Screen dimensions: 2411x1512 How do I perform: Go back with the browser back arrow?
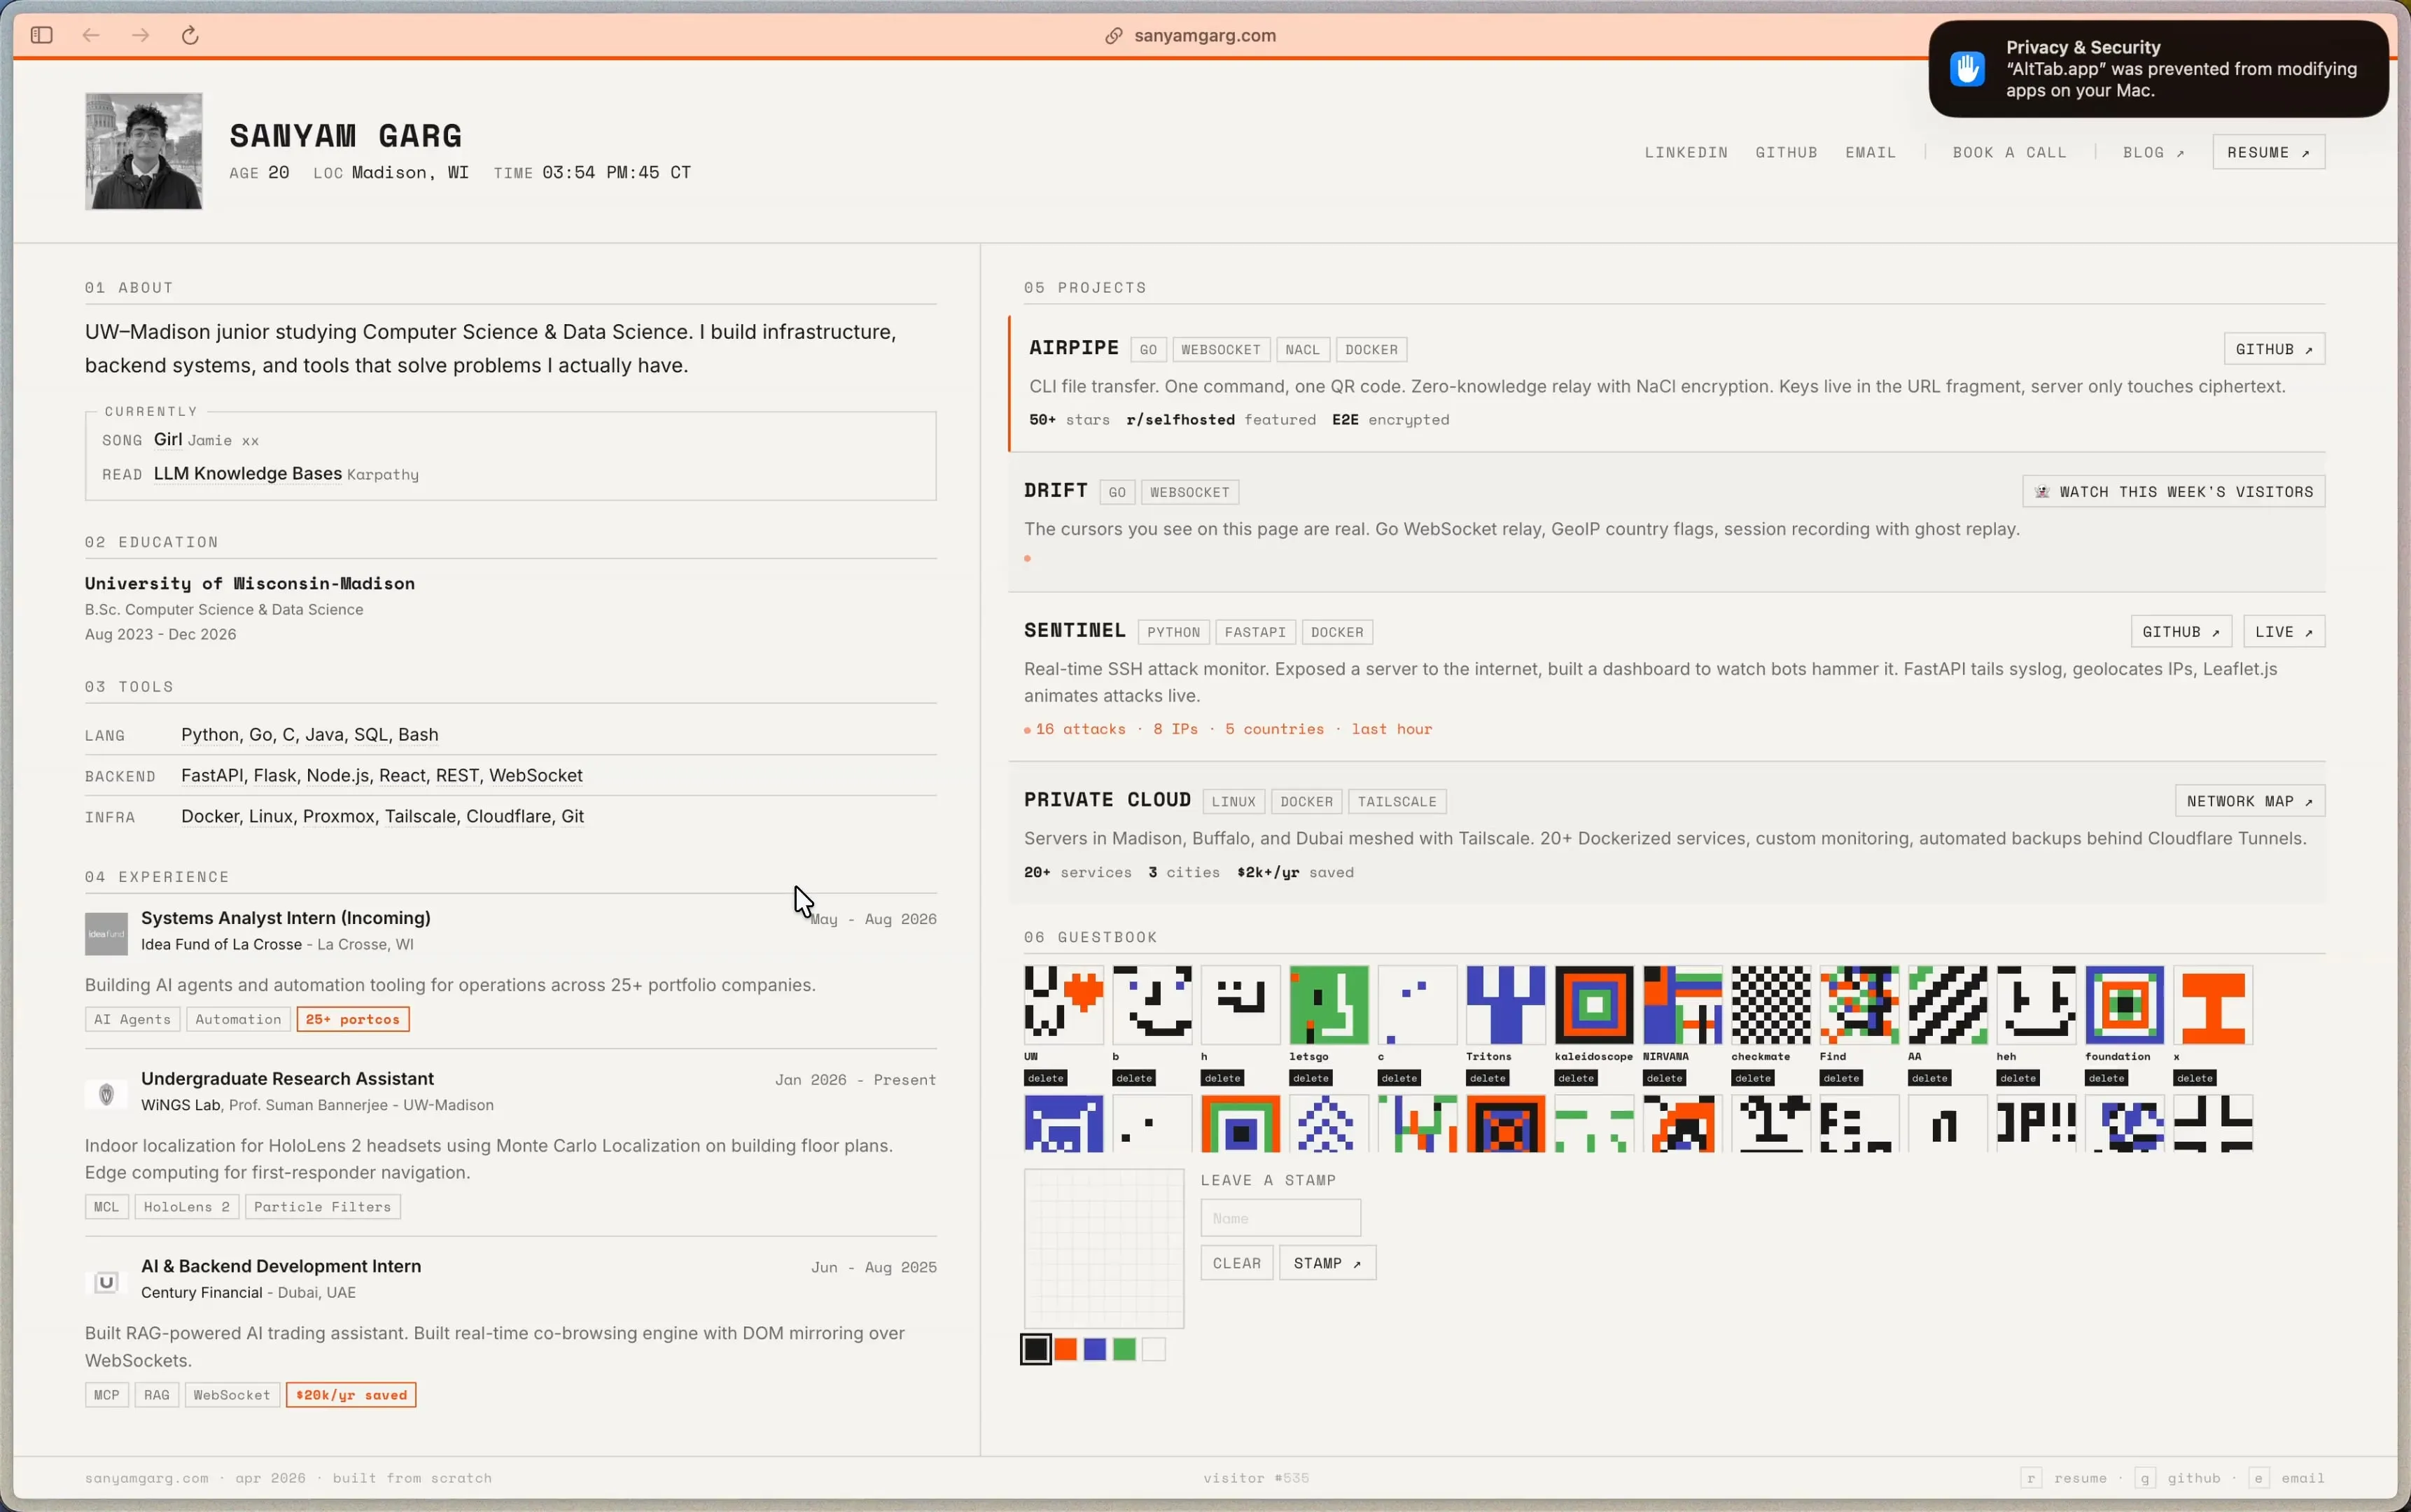tap(91, 35)
